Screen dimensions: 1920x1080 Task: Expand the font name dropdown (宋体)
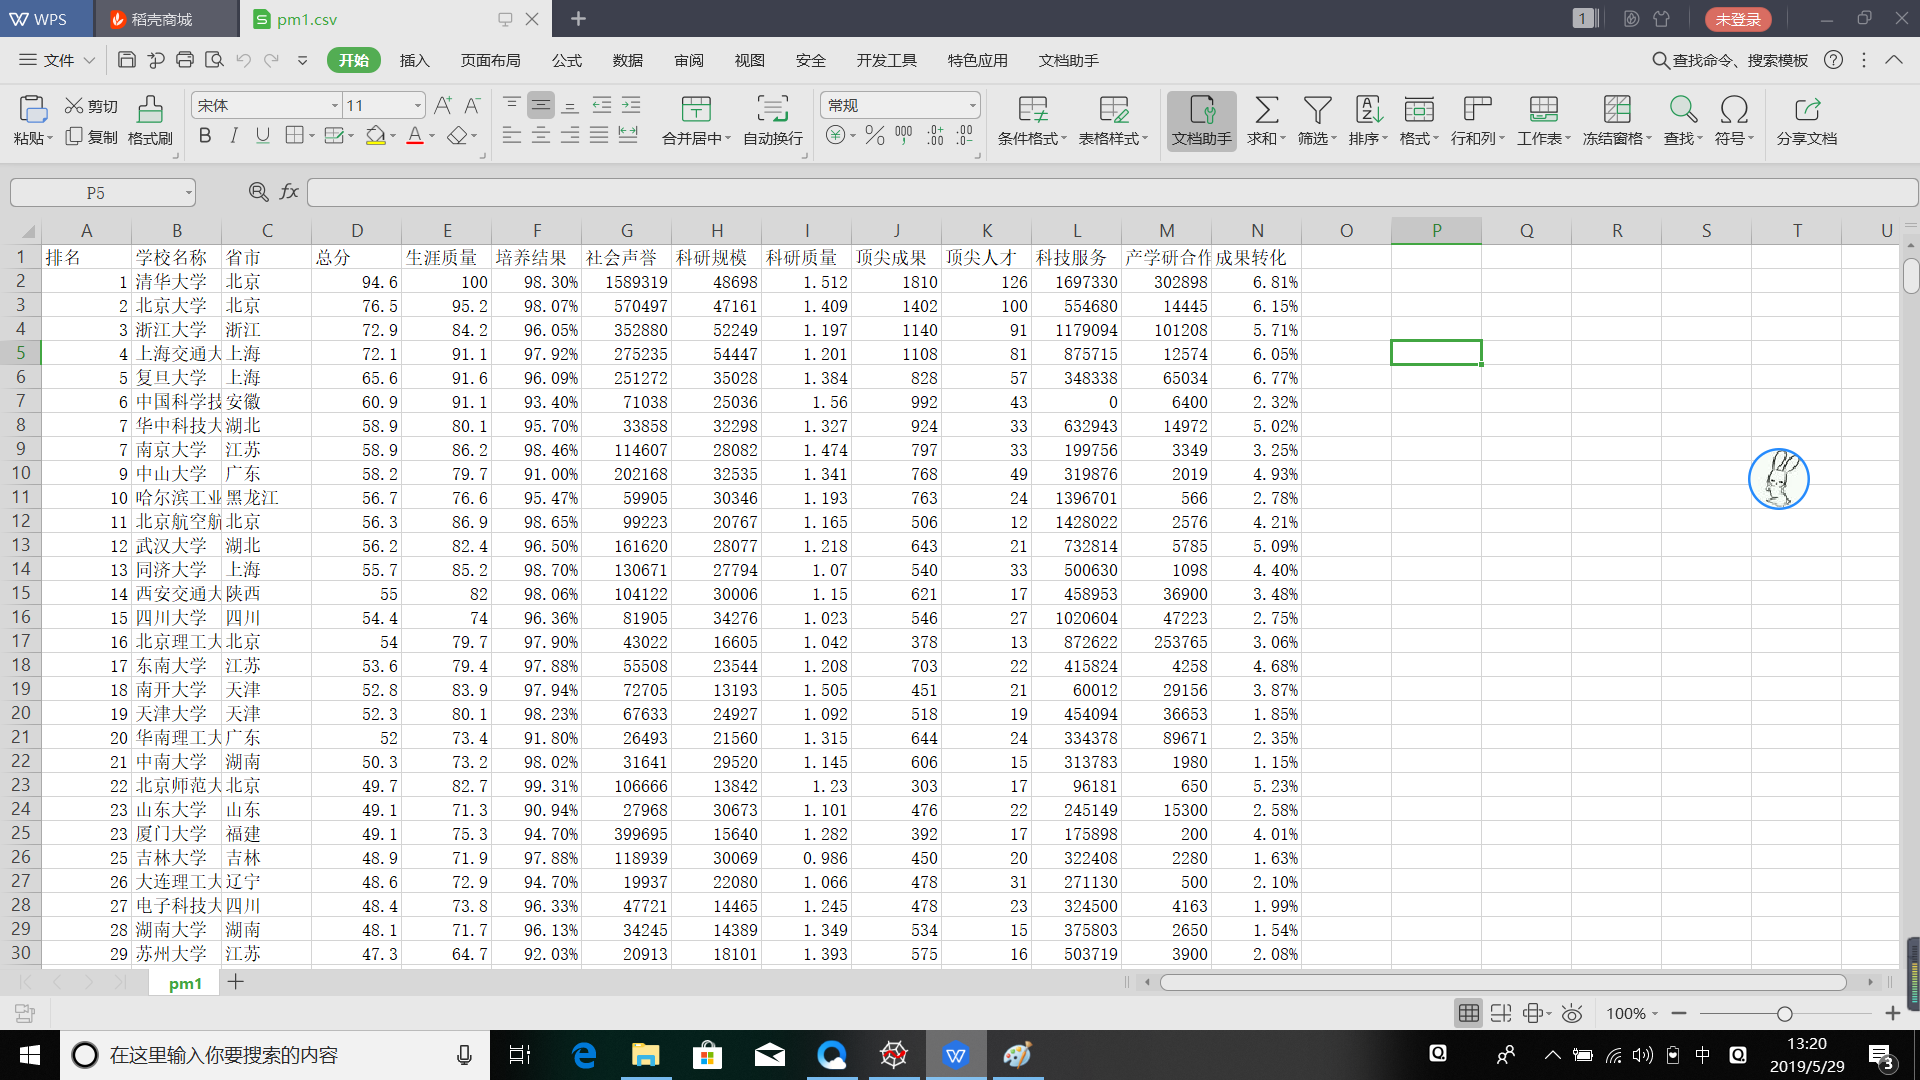click(334, 106)
